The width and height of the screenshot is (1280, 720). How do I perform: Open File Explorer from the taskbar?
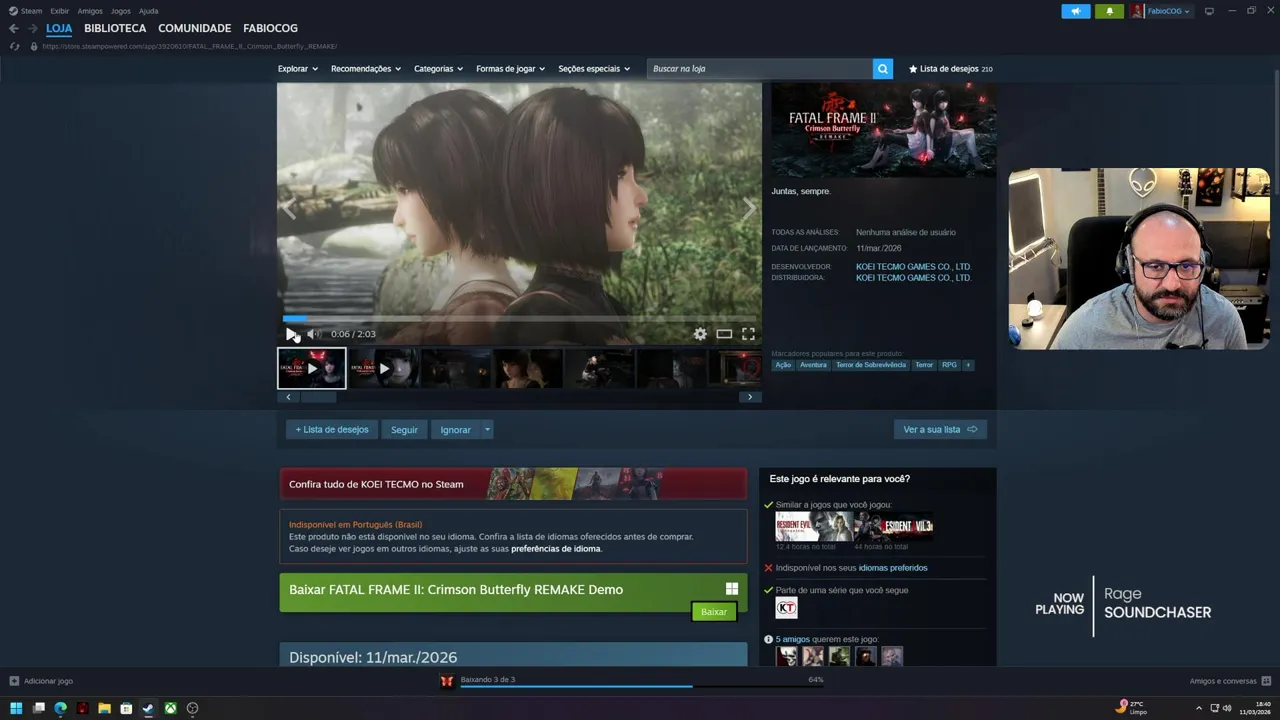tap(104, 708)
